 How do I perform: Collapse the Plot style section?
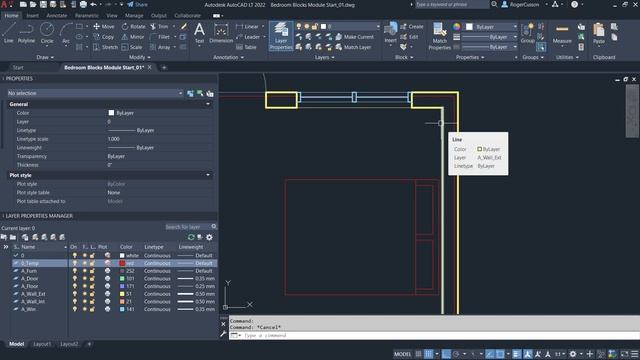208,175
